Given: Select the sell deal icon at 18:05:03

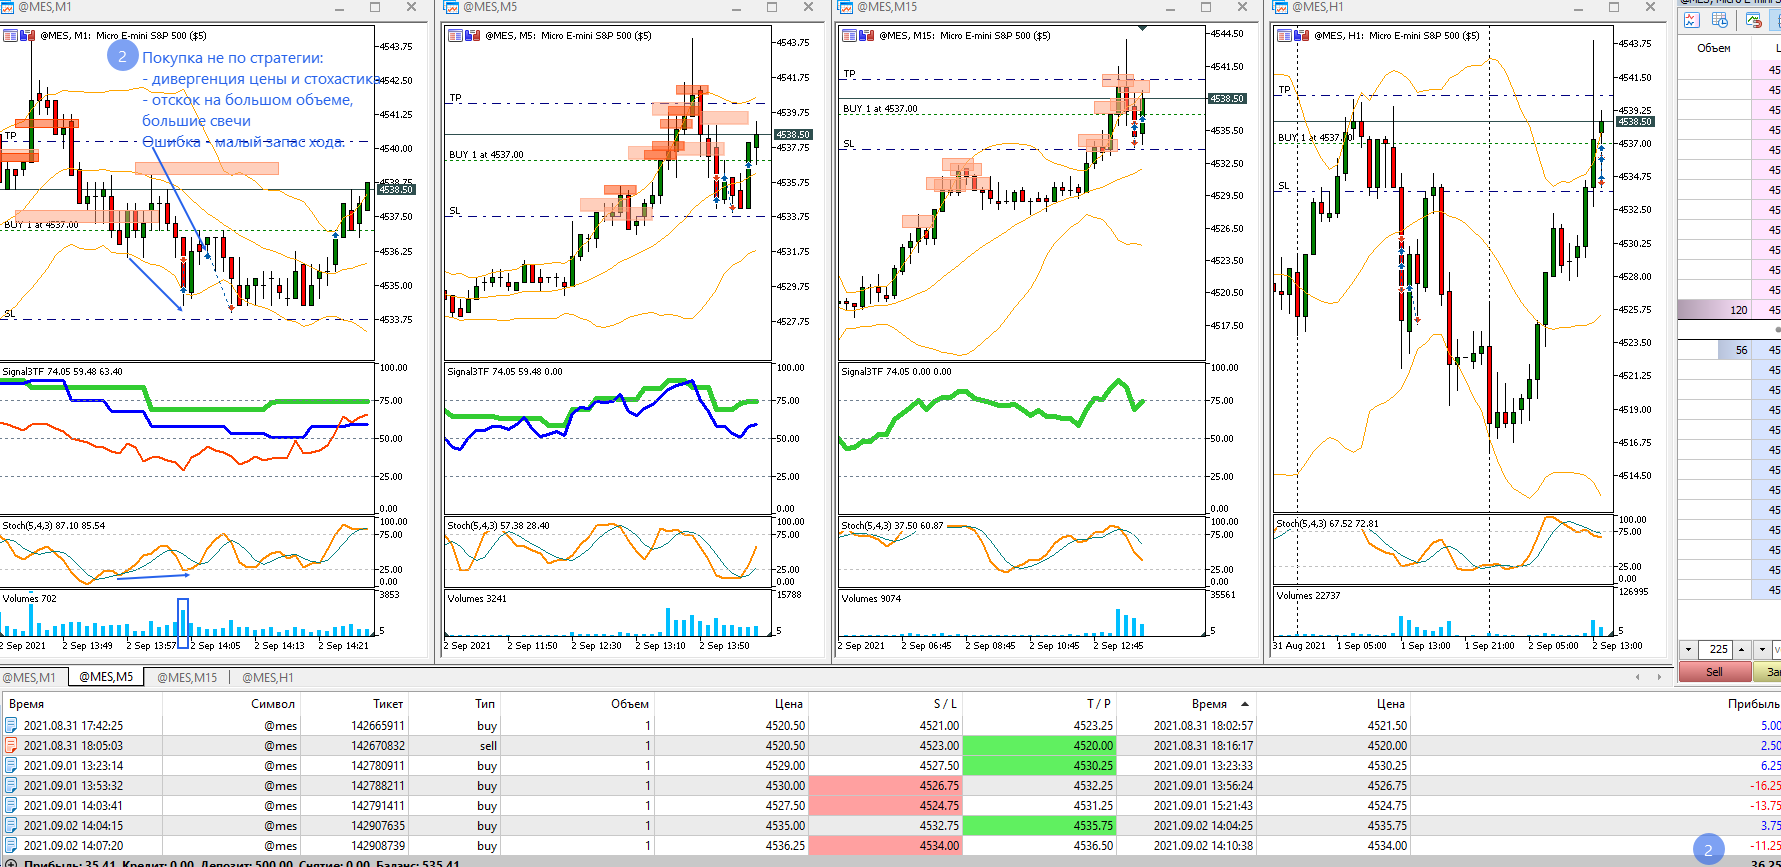Looking at the screenshot, I should (11, 745).
